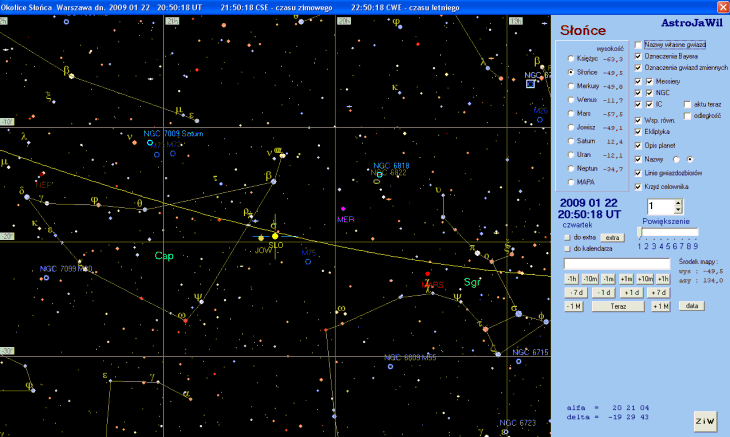The image size is (730, 437).
Task: Select the Słońce radio button
Action: click(571, 73)
